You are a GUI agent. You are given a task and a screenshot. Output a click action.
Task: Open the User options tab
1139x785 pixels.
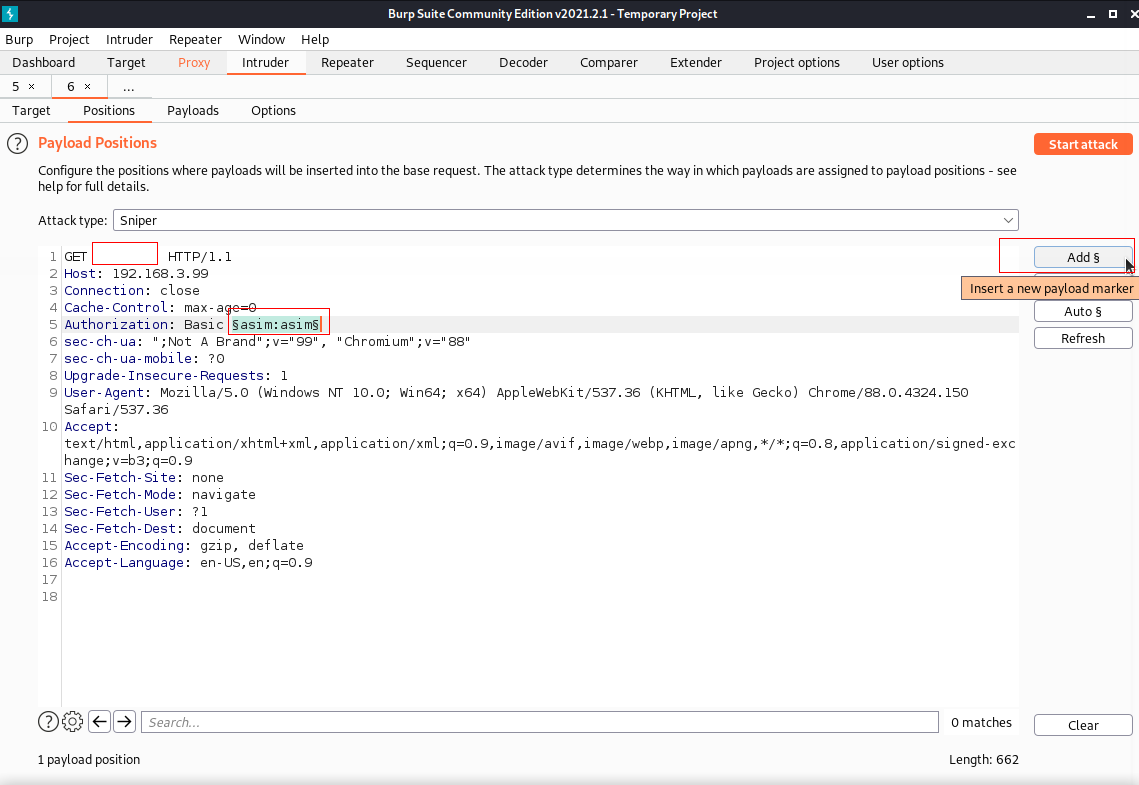908,62
